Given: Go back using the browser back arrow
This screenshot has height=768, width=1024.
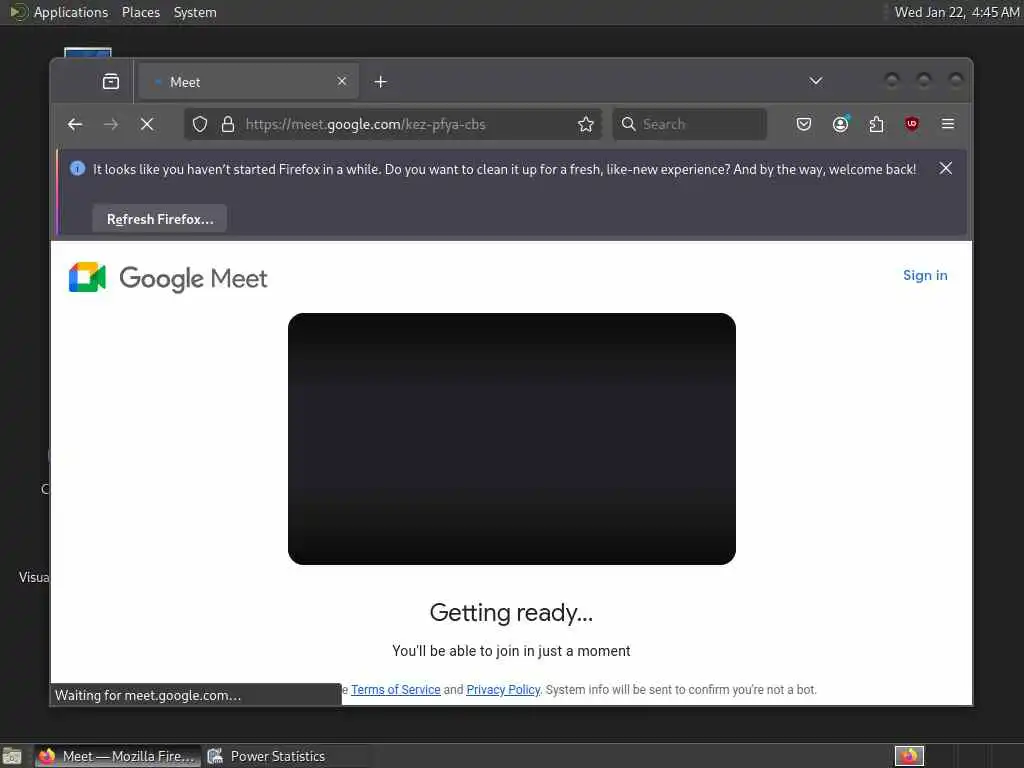Looking at the screenshot, I should [75, 124].
